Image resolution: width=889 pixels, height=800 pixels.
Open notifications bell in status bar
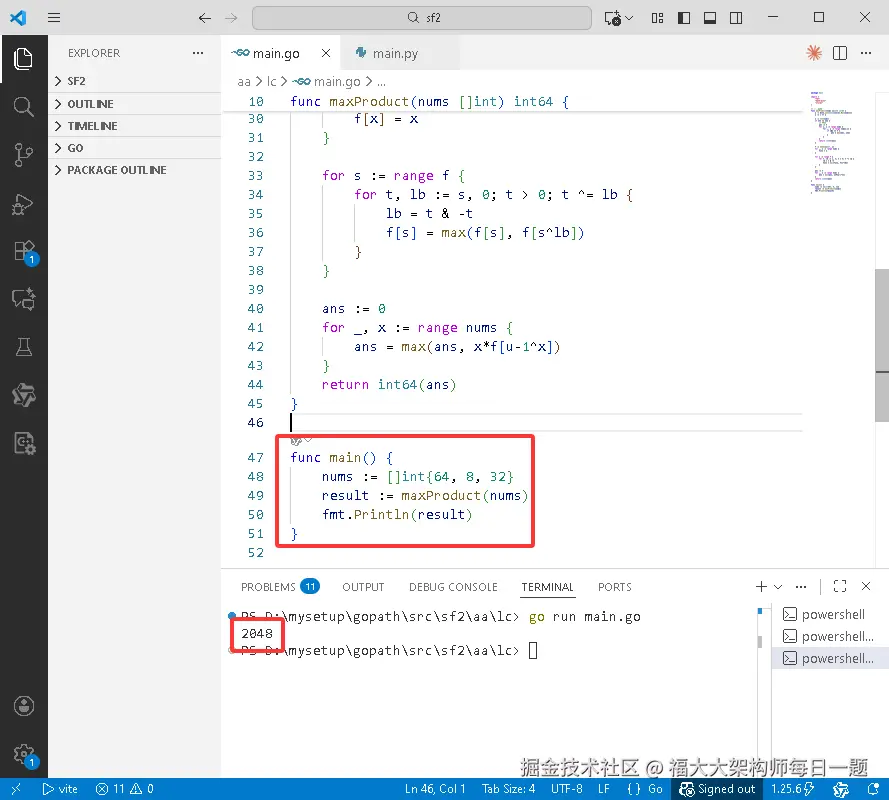(874, 789)
